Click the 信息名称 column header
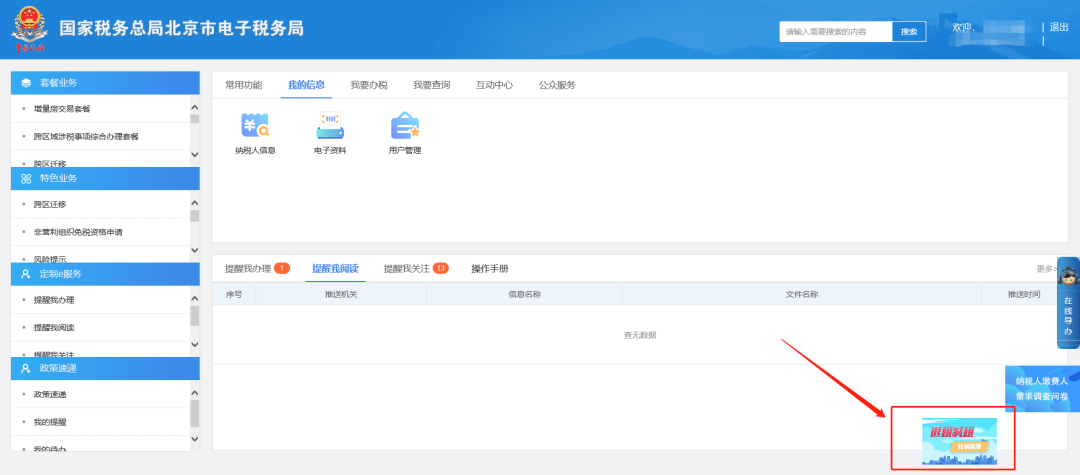 (524, 294)
